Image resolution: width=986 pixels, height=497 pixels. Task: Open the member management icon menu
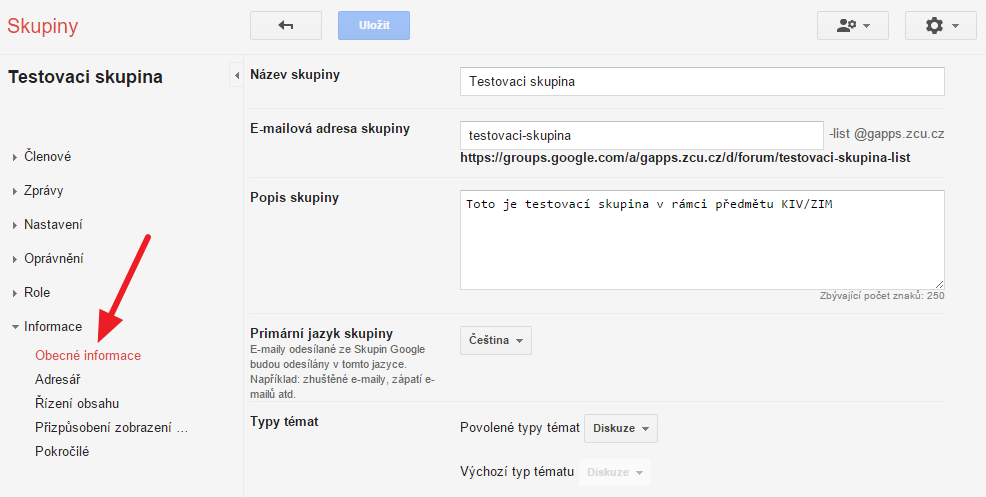(853, 26)
